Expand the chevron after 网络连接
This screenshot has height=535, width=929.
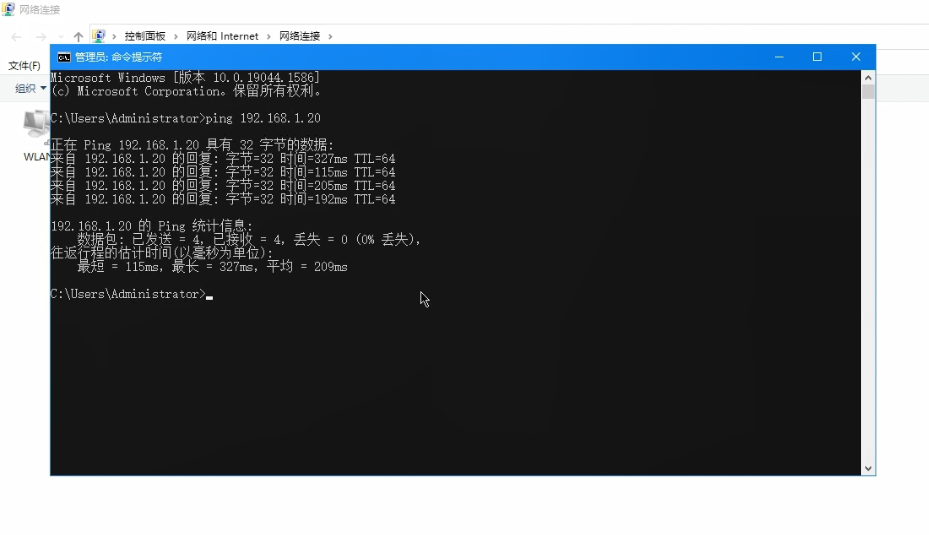[330, 37]
